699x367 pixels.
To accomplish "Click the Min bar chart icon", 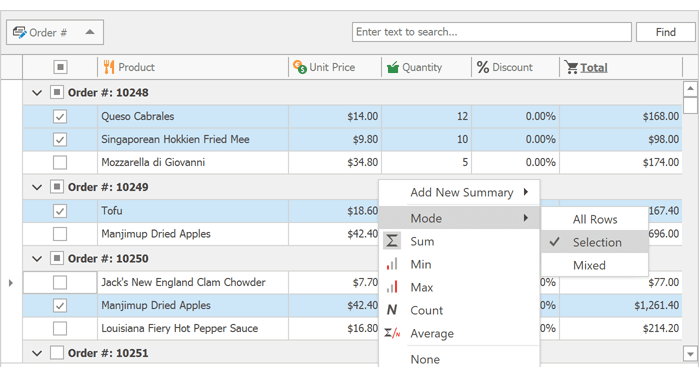I will (392, 264).
